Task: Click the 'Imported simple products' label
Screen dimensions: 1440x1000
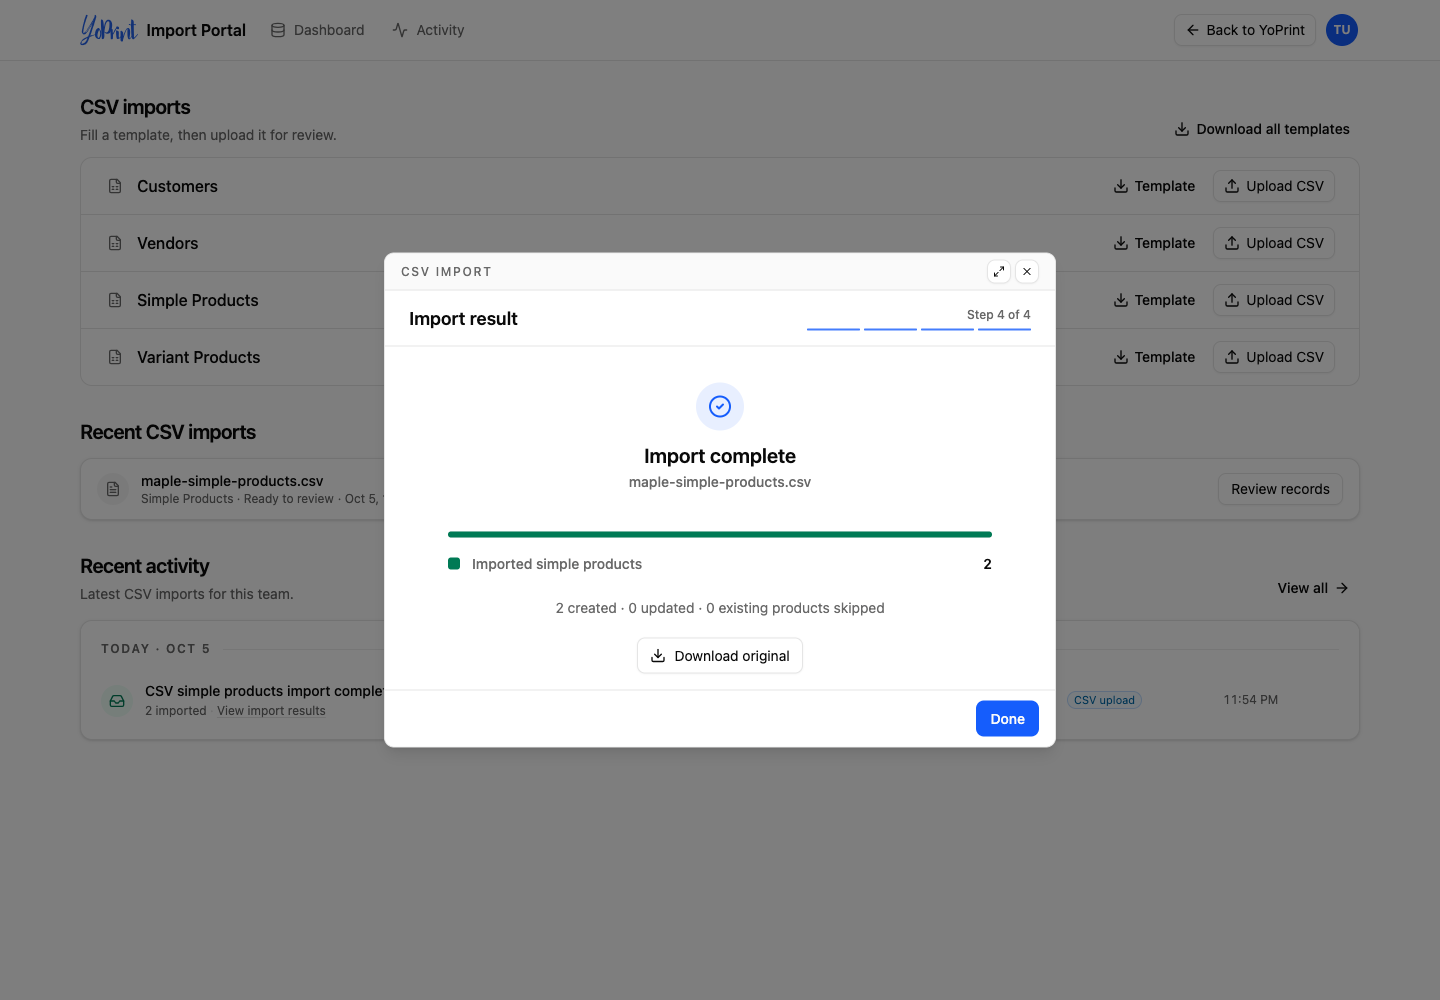Action: tap(557, 564)
